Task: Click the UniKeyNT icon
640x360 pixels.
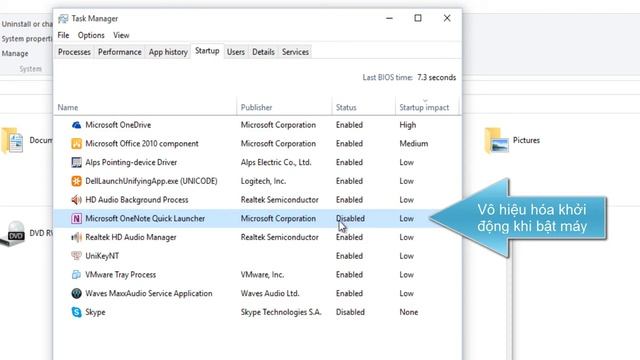Action: point(76,256)
